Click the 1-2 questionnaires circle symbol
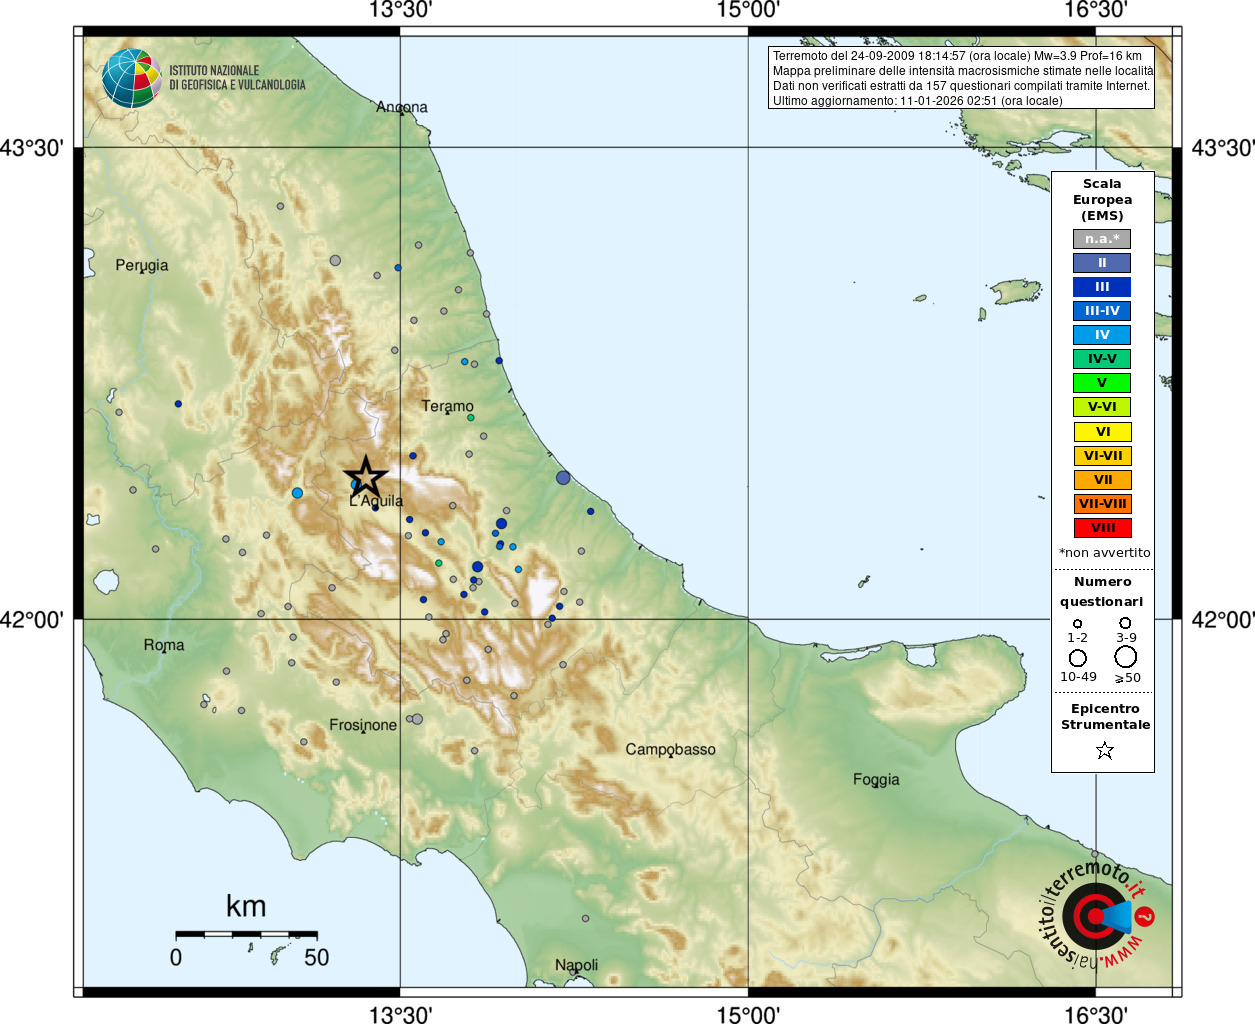Screen dimensions: 1255x1024 [1077, 623]
